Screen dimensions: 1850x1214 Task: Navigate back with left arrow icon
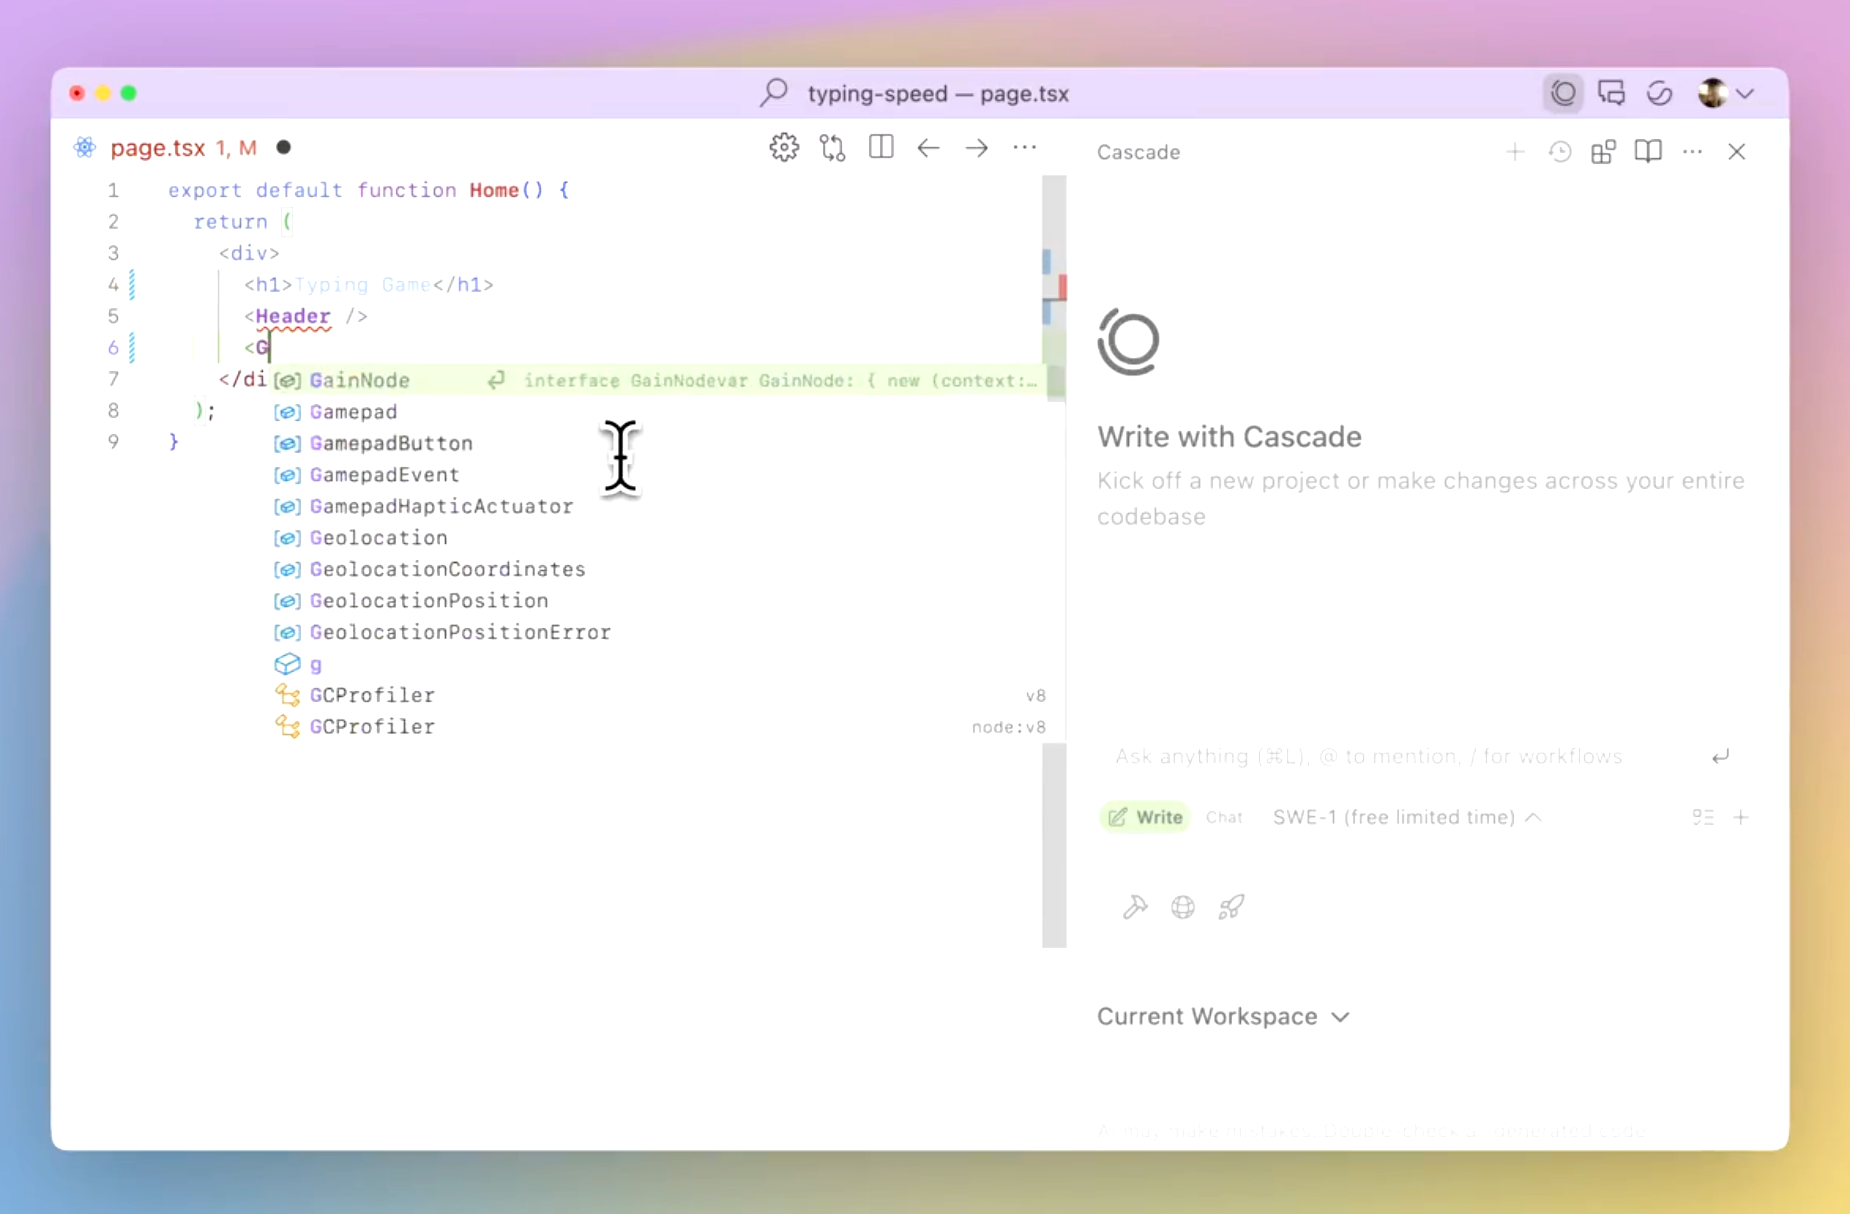(928, 148)
